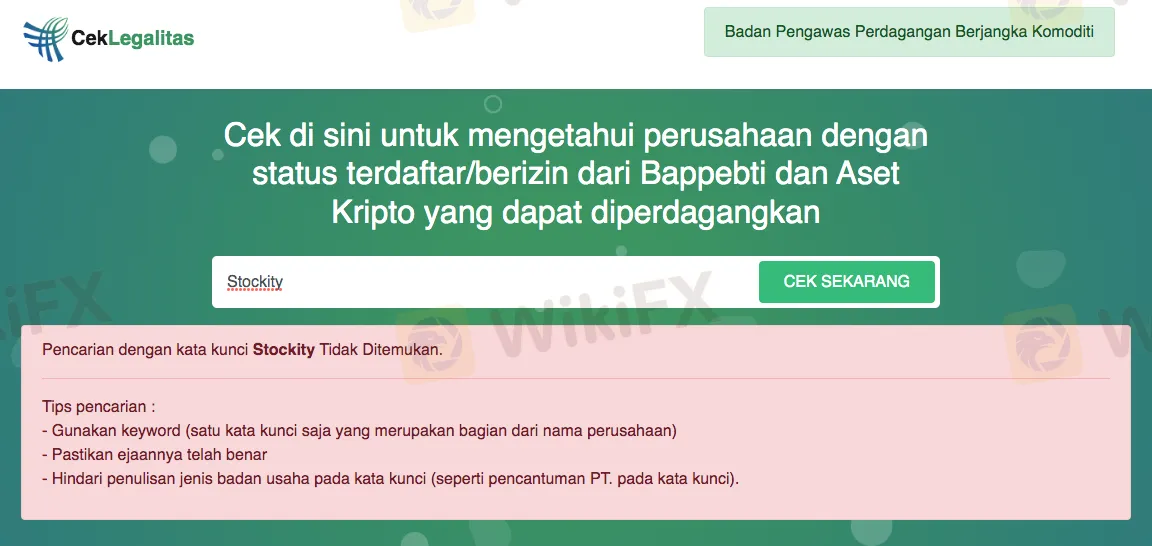Click the Badan Pengawas Perdagangan Berjangka Komoditi banner
The width and height of the screenshot is (1152, 546).
coord(909,32)
